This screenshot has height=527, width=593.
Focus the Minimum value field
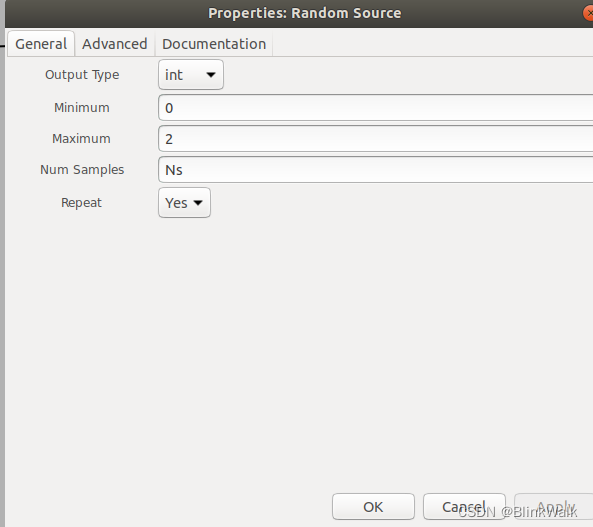[x=376, y=108]
